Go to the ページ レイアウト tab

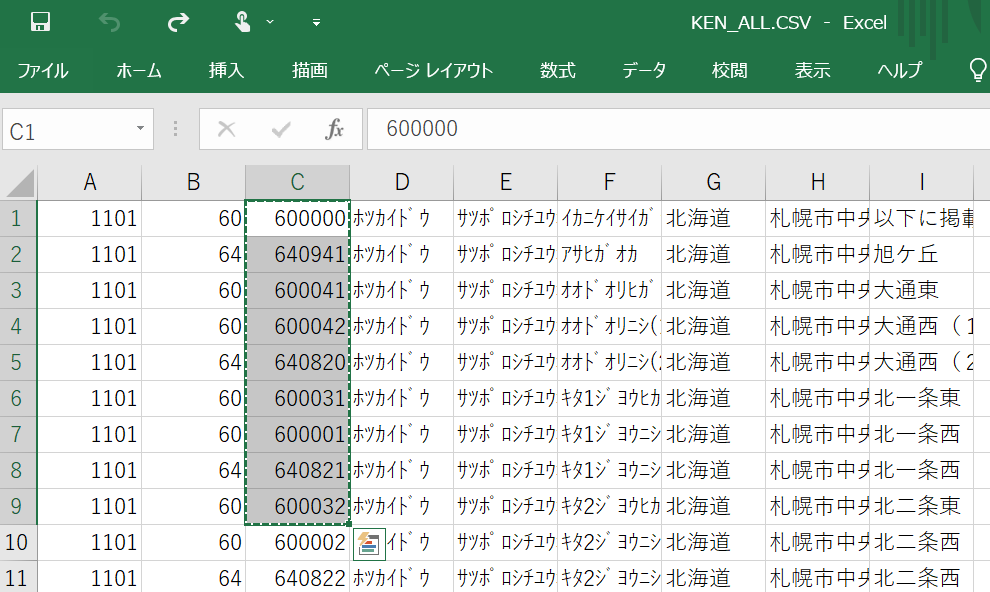click(434, 70)
